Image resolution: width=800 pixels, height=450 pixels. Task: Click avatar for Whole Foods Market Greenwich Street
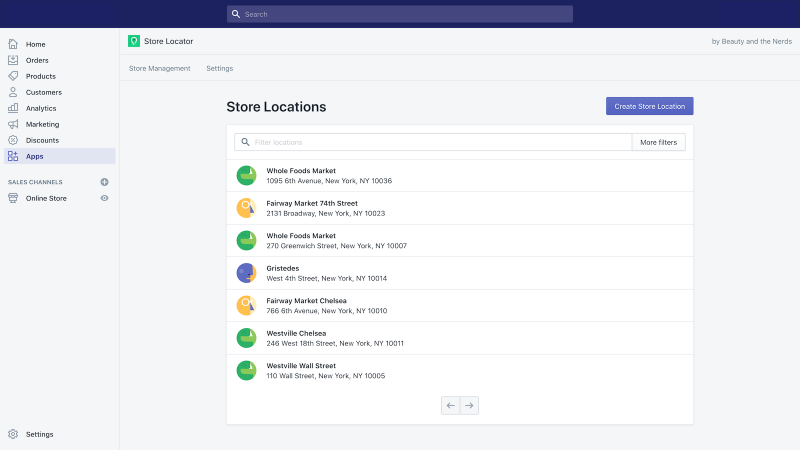point(246,240)
